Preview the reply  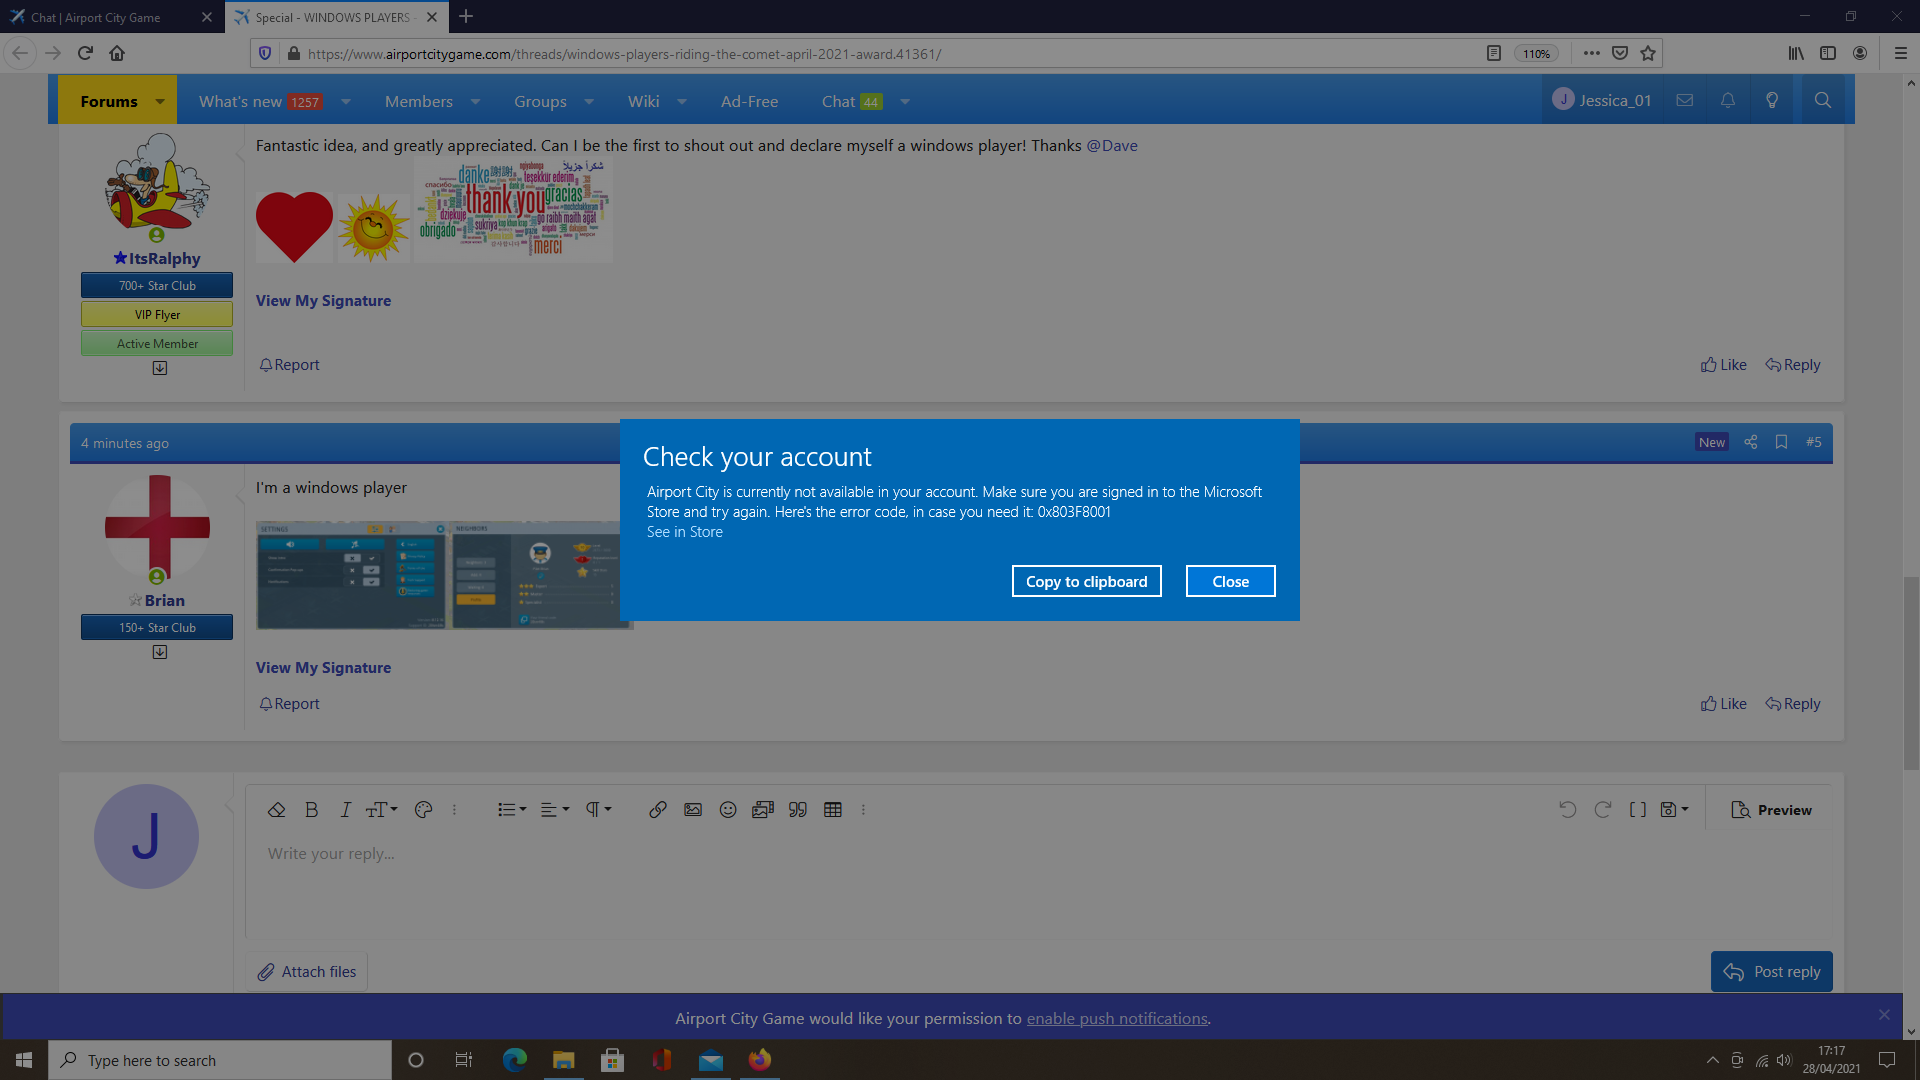tap(1771, 810)
